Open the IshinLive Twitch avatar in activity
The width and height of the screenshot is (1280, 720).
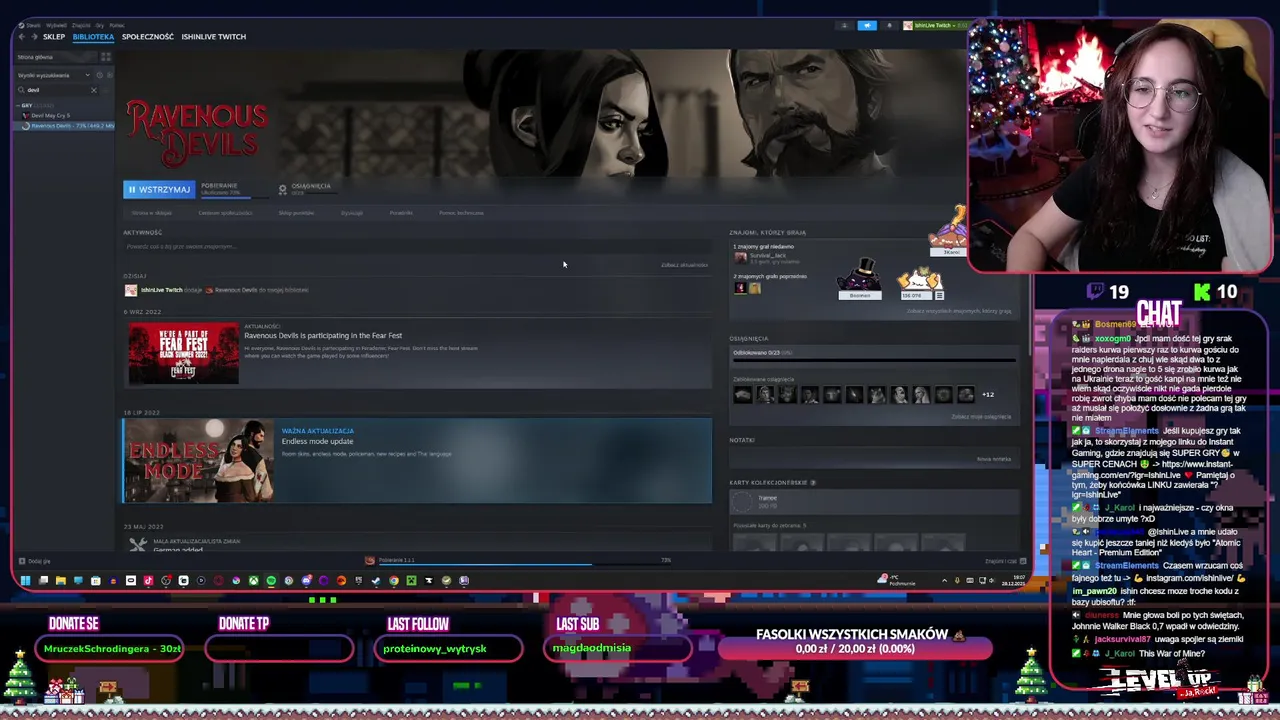pos(131,290)
